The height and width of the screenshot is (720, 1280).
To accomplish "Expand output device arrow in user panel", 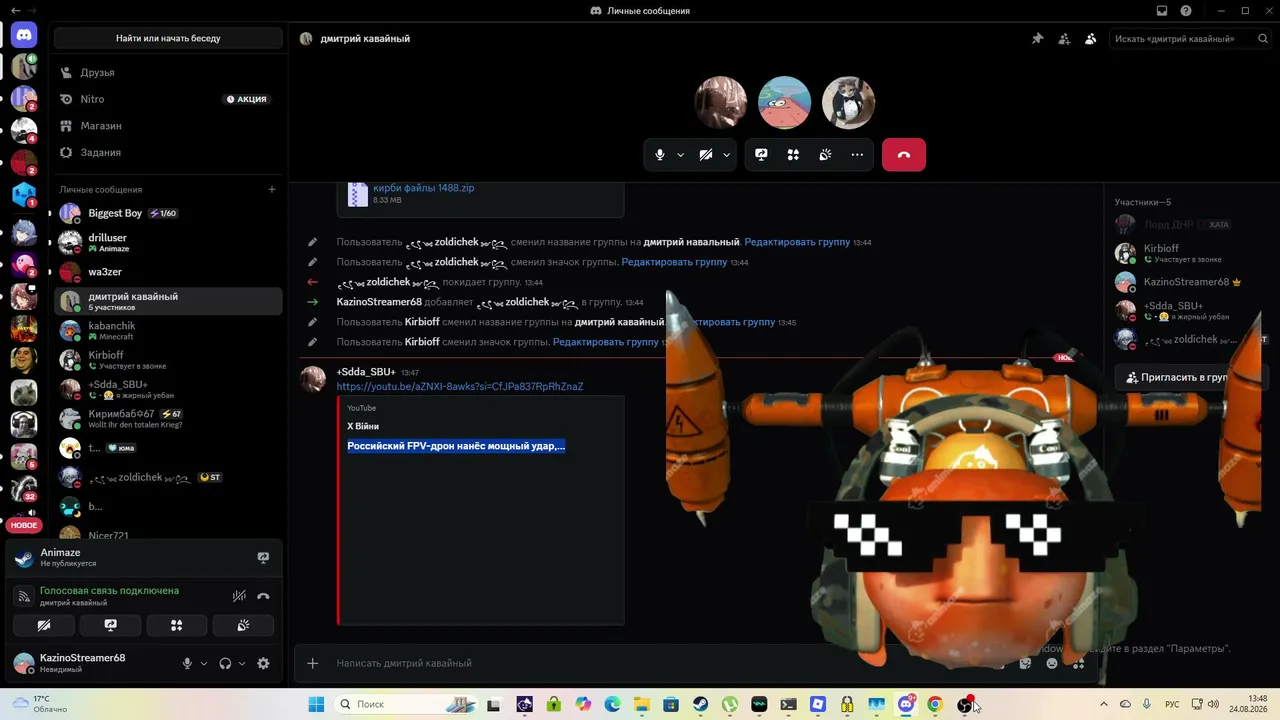I will coord(242,663).
